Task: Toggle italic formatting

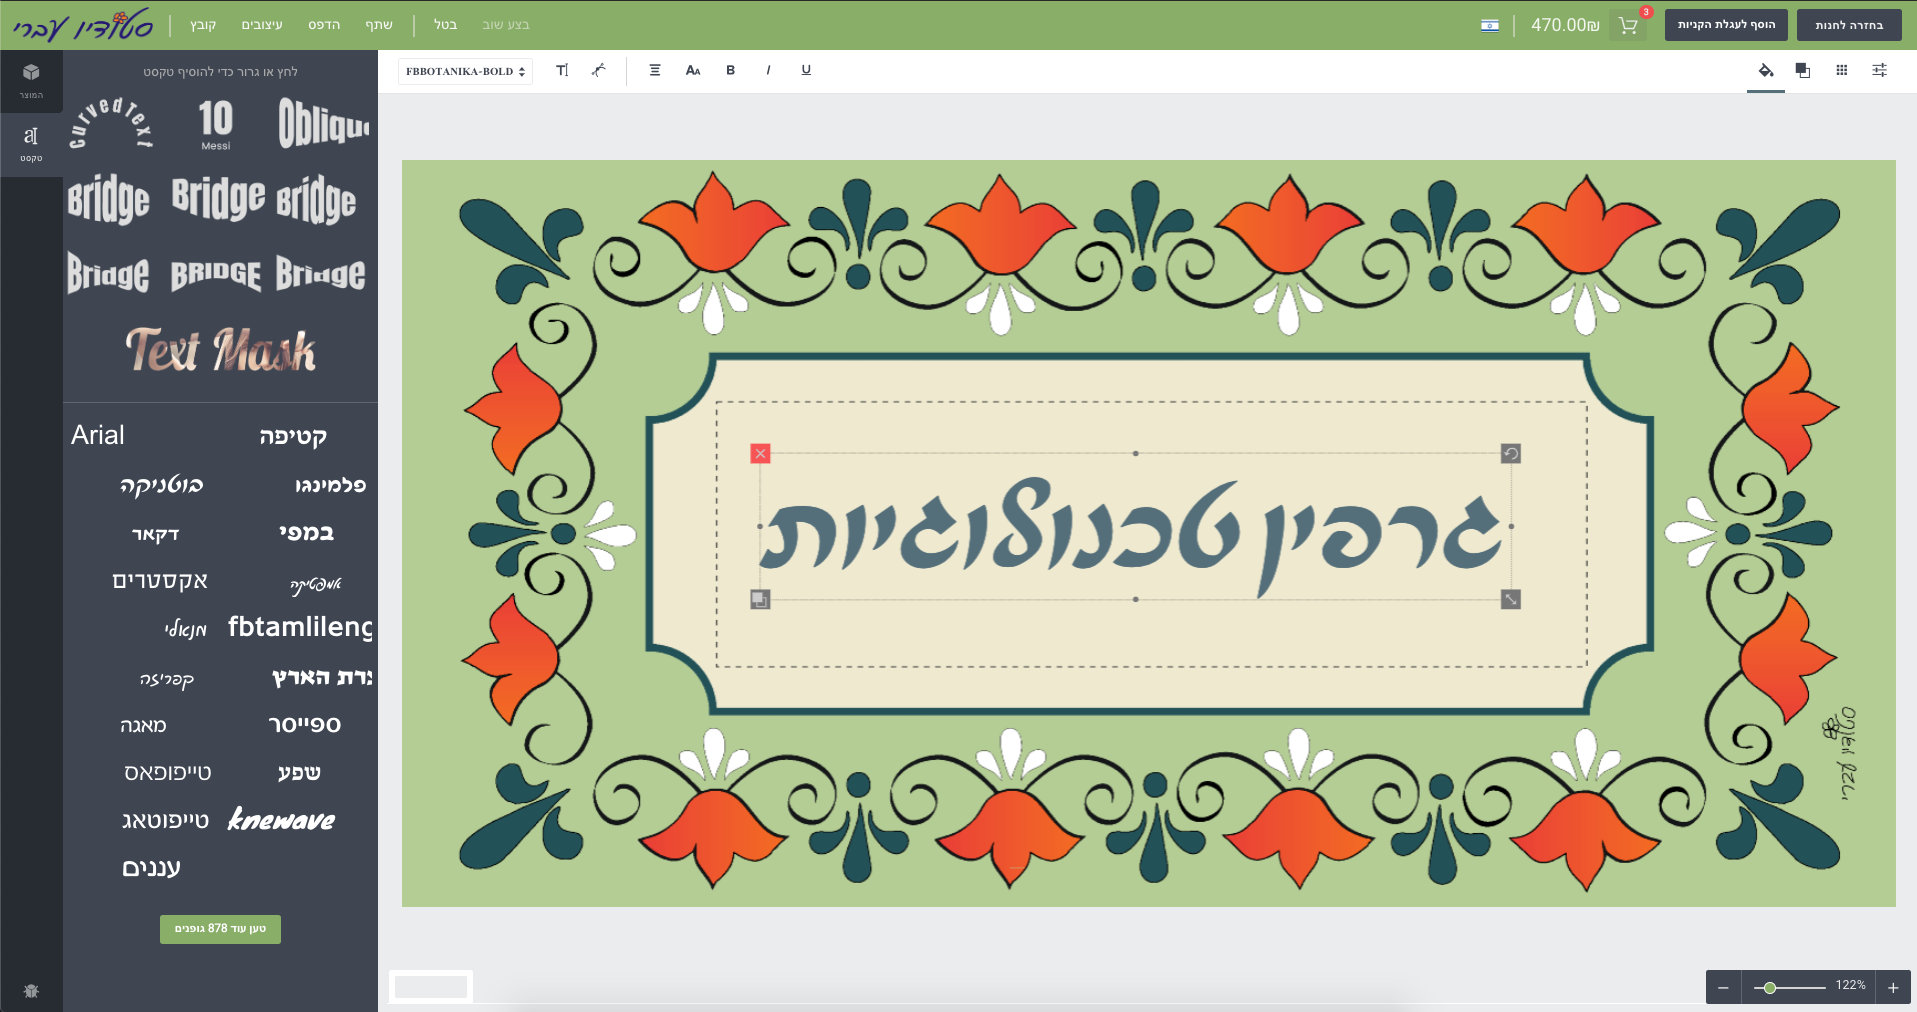Action: pos(768,70)
